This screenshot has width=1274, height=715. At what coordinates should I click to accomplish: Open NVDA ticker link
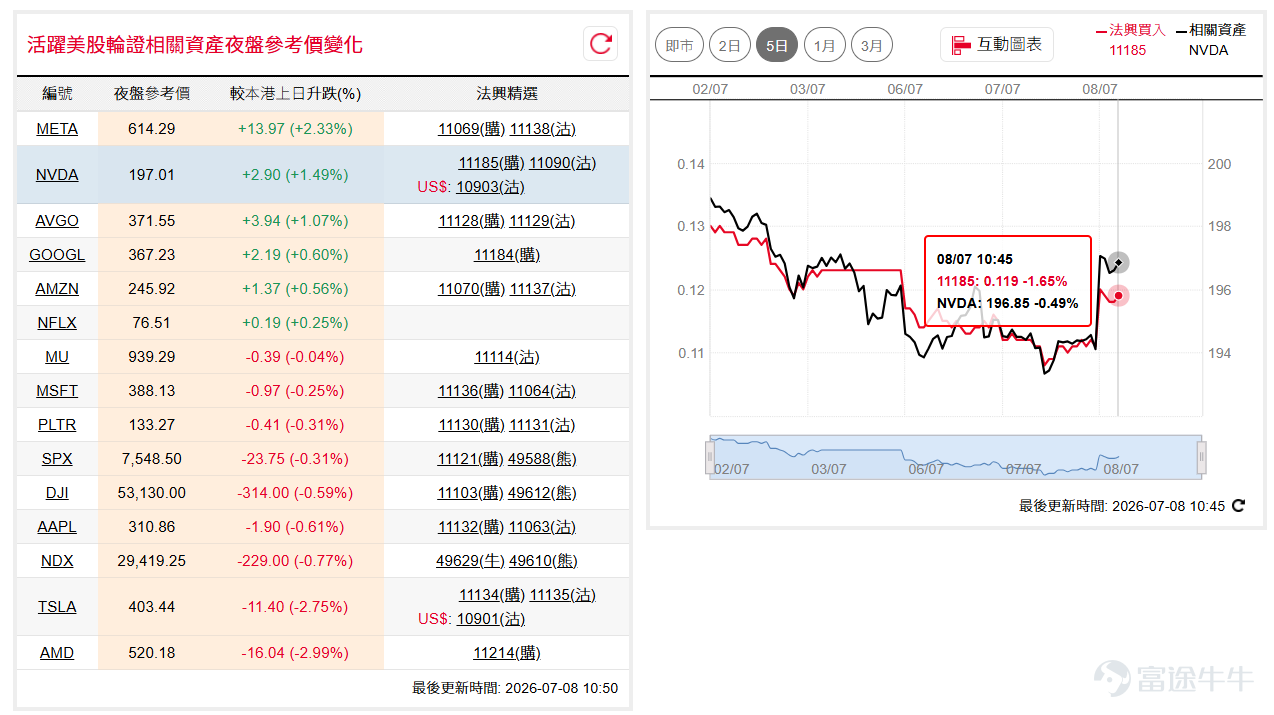pos(57,175)
